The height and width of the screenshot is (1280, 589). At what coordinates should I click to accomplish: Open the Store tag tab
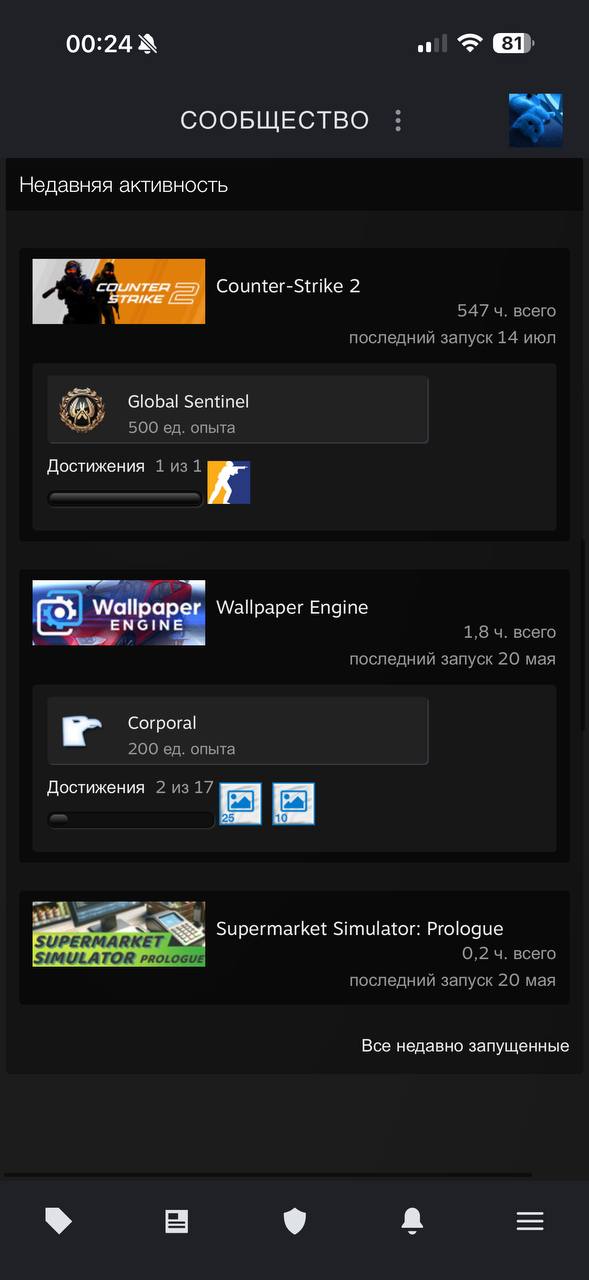click(59, 1220)
